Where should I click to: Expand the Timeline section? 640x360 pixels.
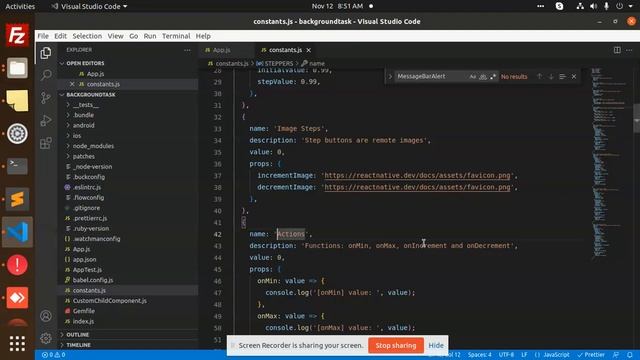[78, 345]
